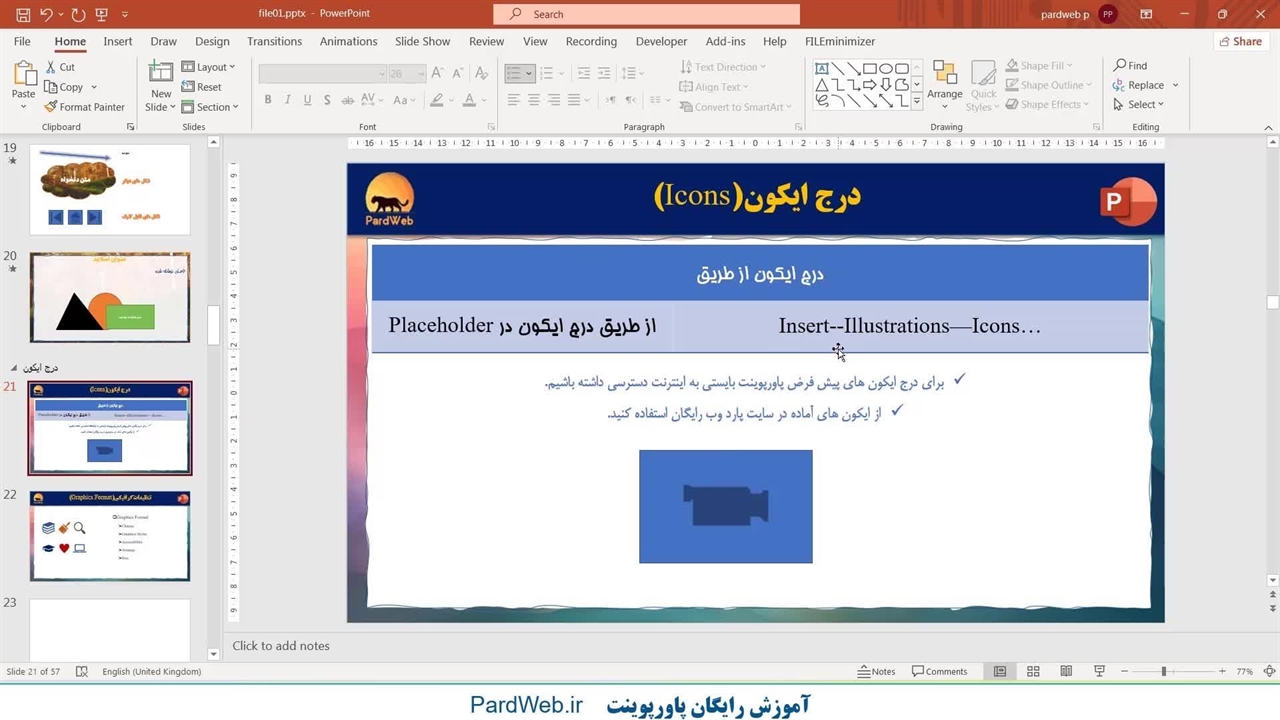Toggle the Comments pane in status bar
This screenshot has width=1280, height=720.
click(x=939, y=671)
